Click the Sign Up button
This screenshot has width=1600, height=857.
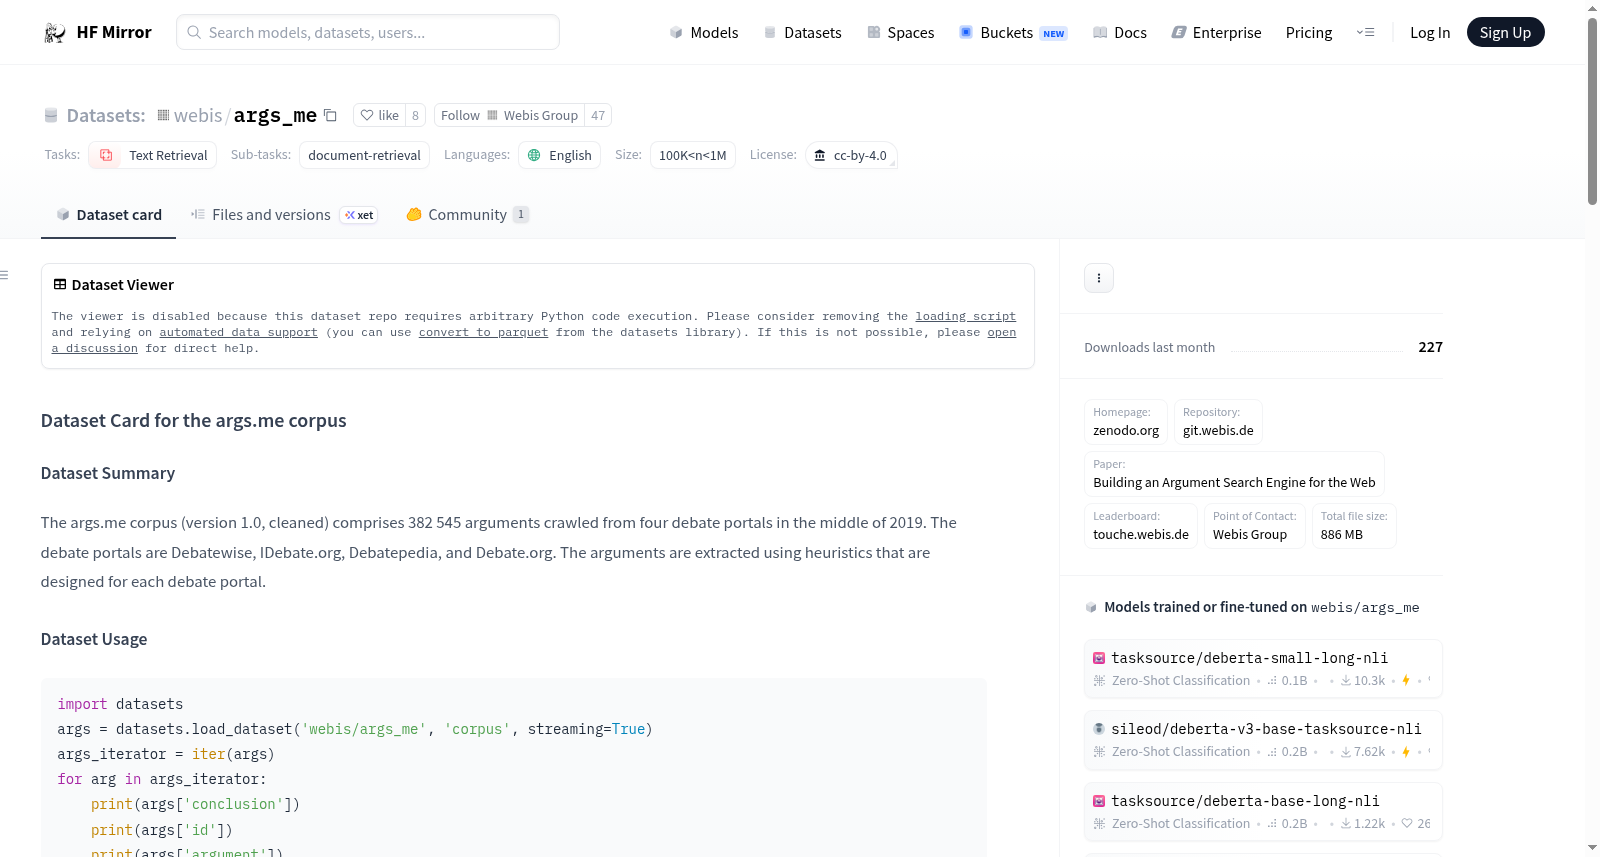tap(1505, 32)
